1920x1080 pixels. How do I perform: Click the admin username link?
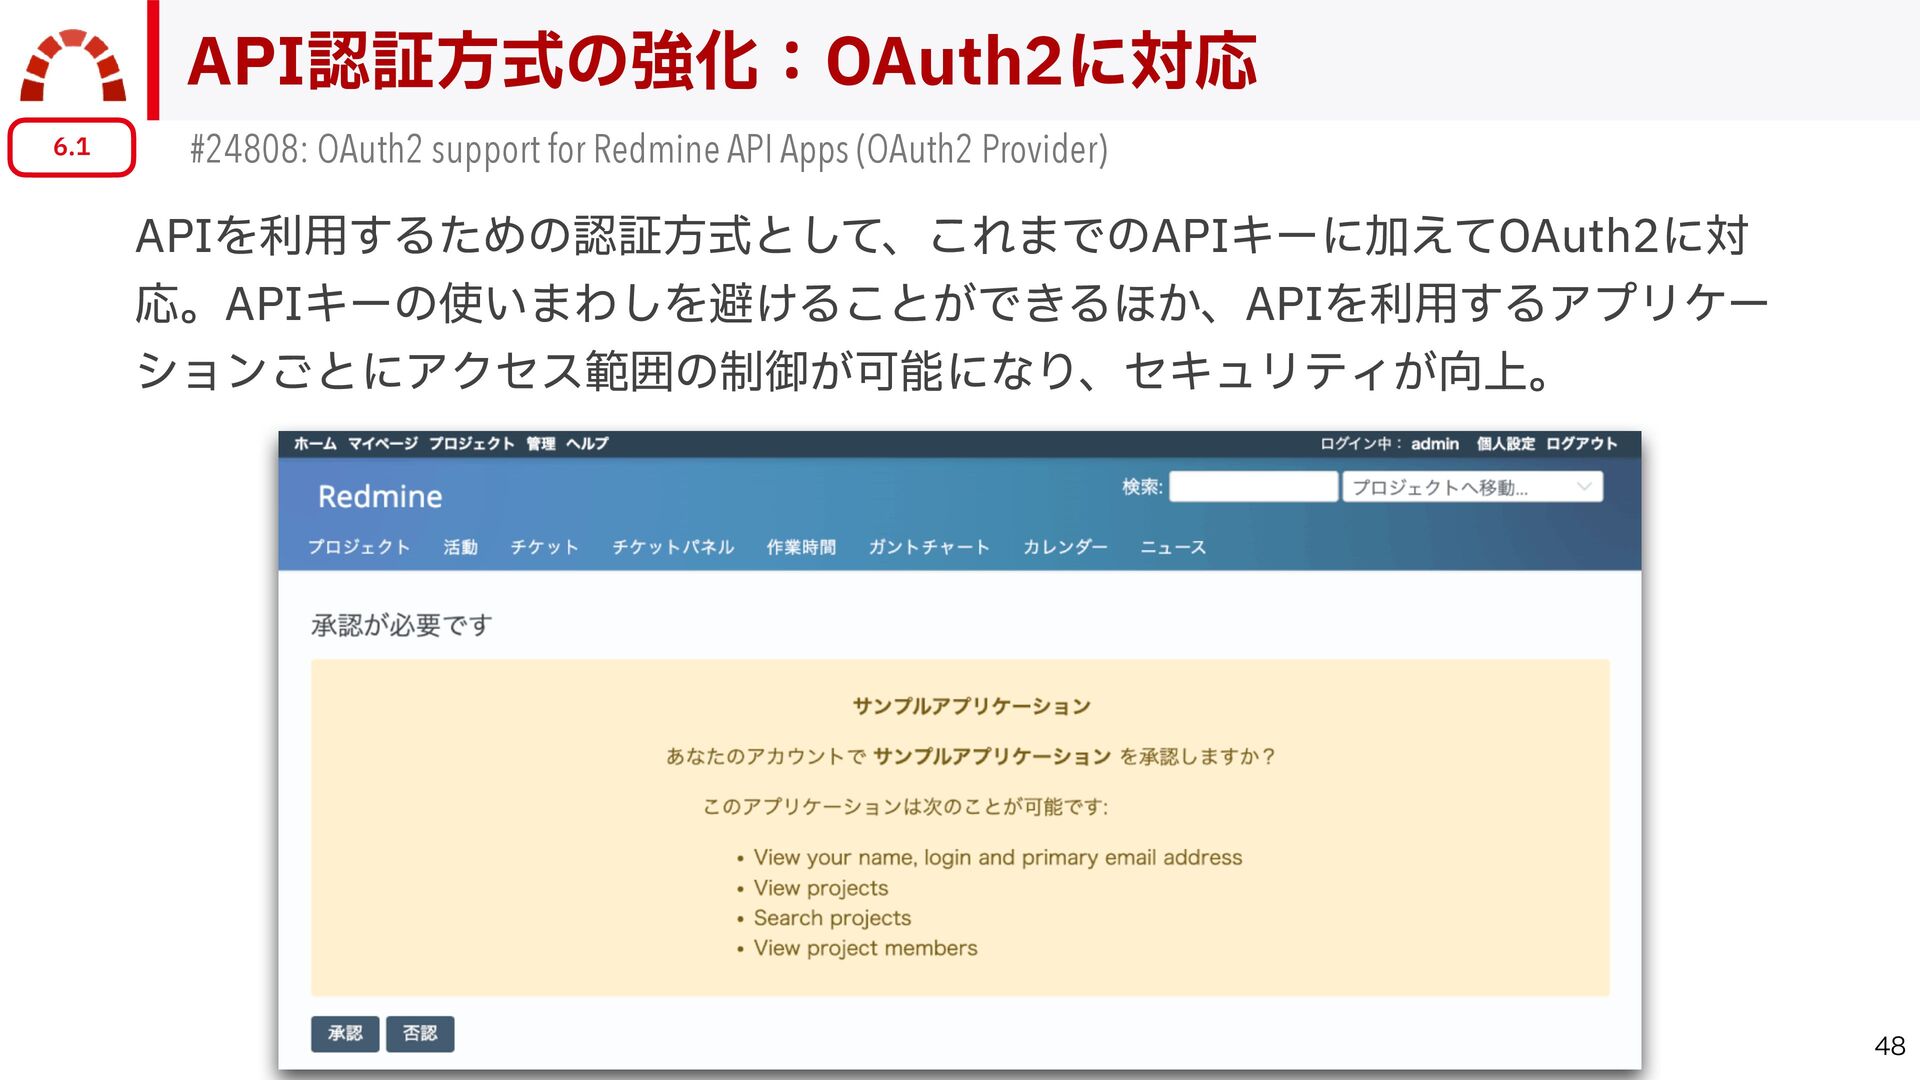coord(1434,443)
